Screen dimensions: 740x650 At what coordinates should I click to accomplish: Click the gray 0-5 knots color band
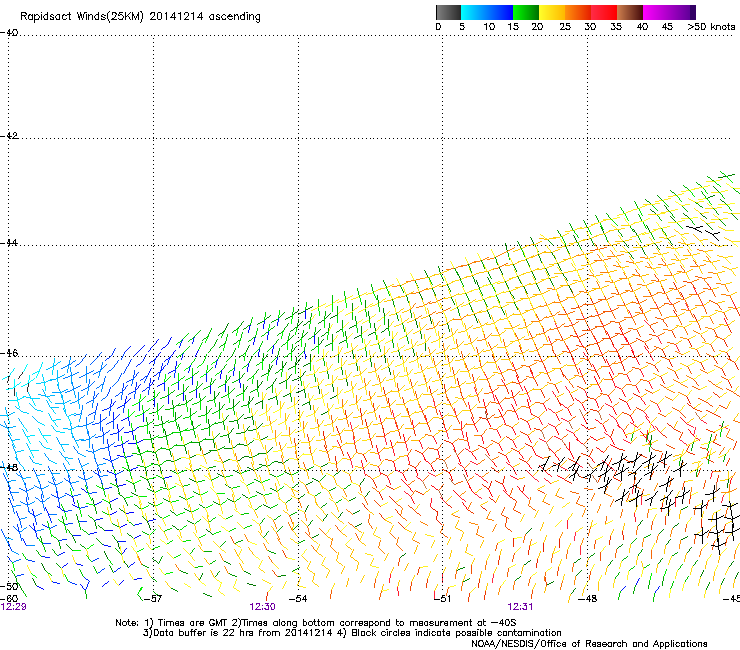pos(448,12)
